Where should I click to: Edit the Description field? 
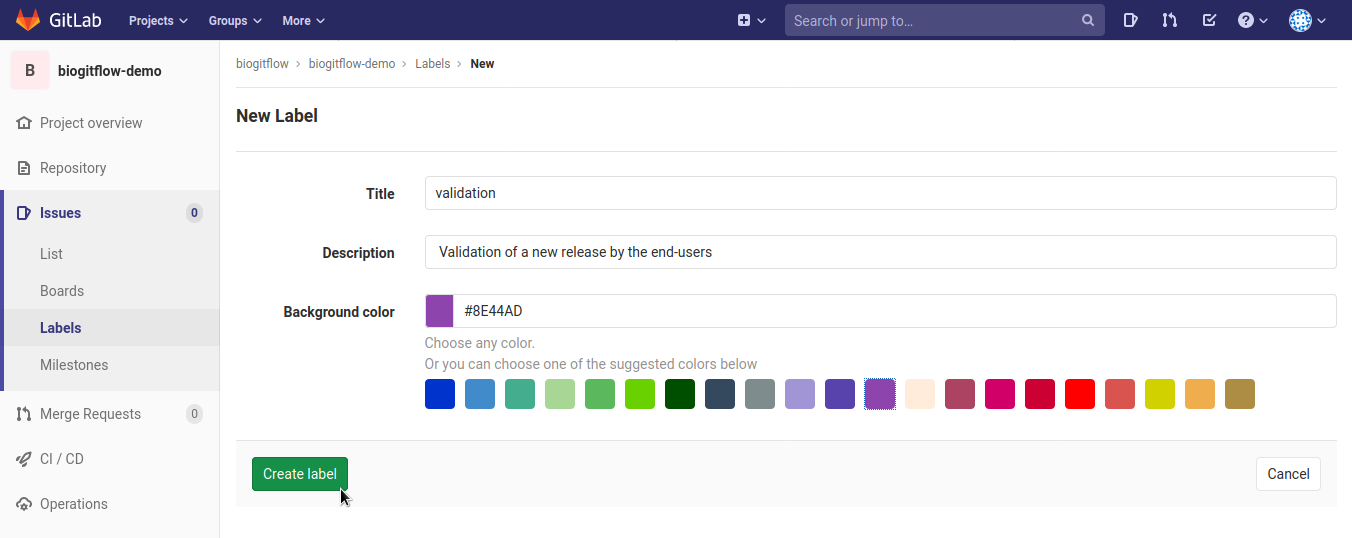click(880, 252)
